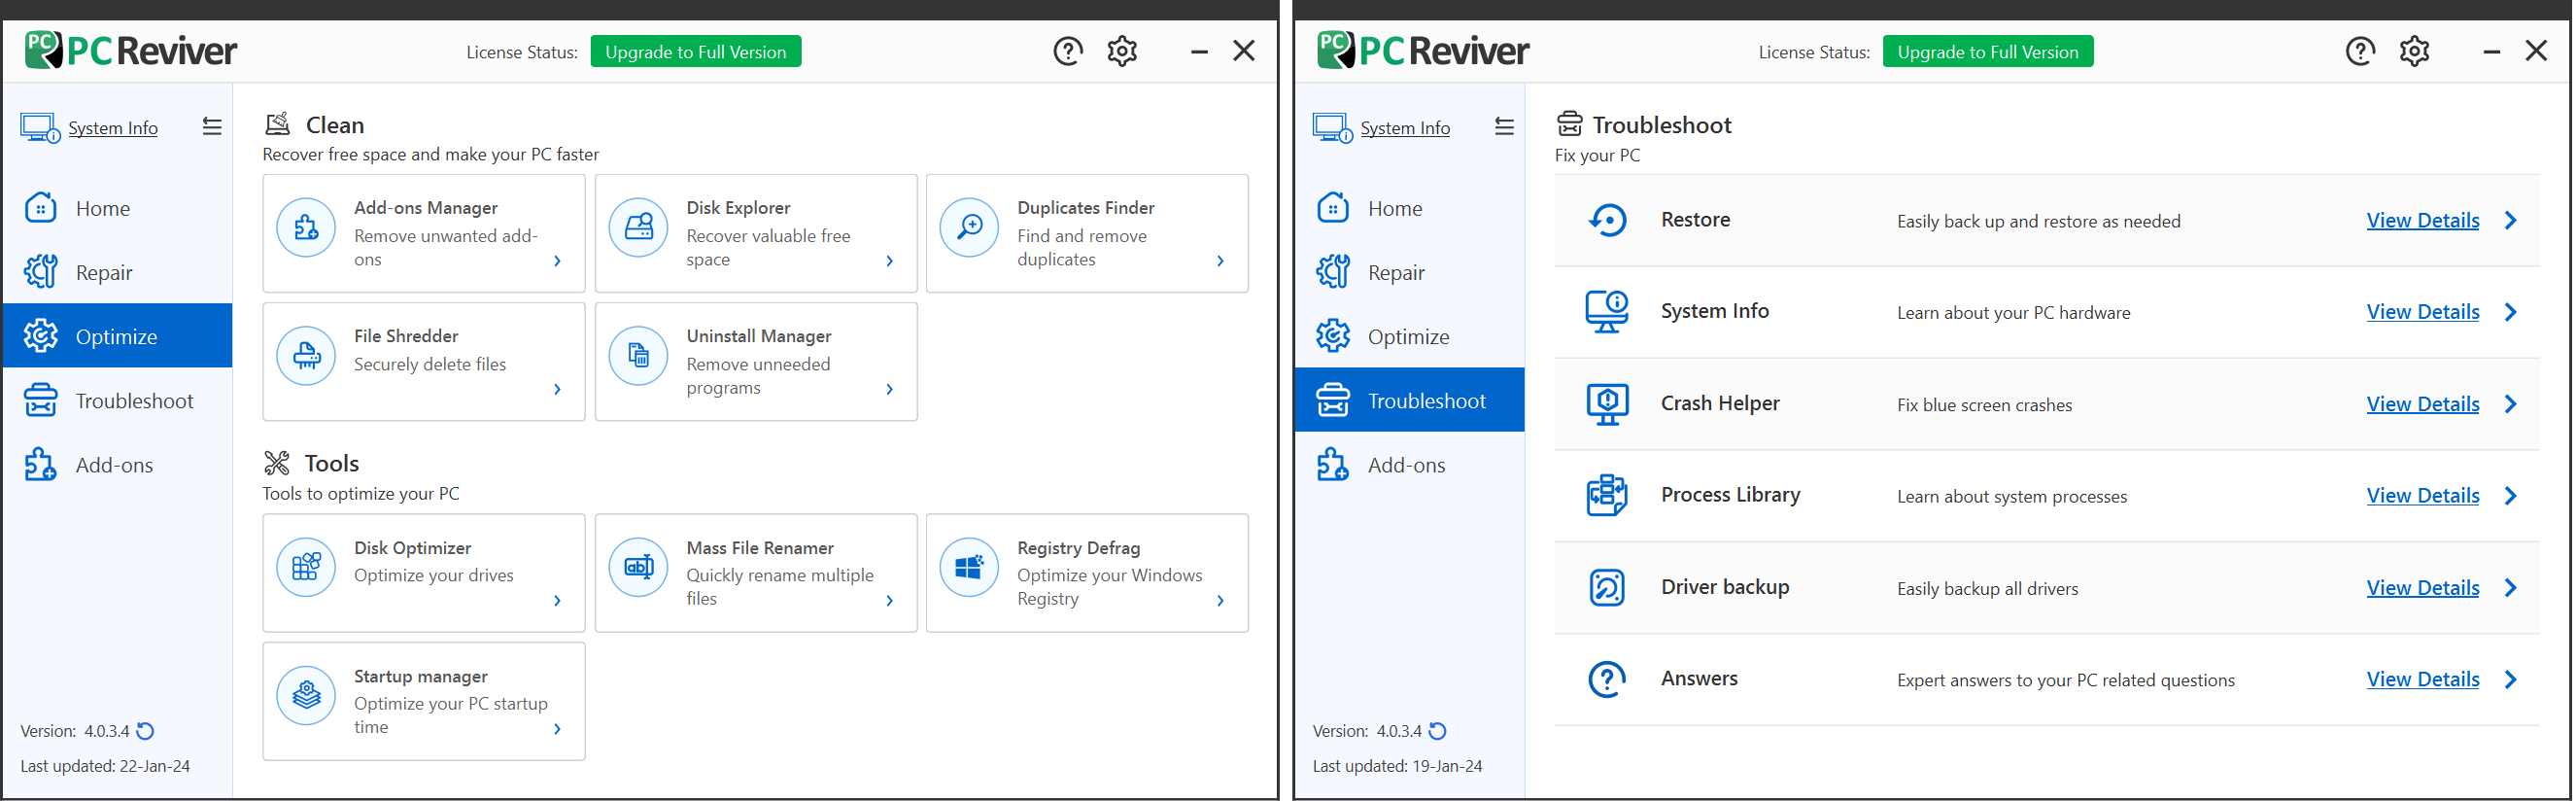This screenshot has height=801, width=2576.
Task: Click Mass File Renamer icon
Action: click(x=638, y=567)
